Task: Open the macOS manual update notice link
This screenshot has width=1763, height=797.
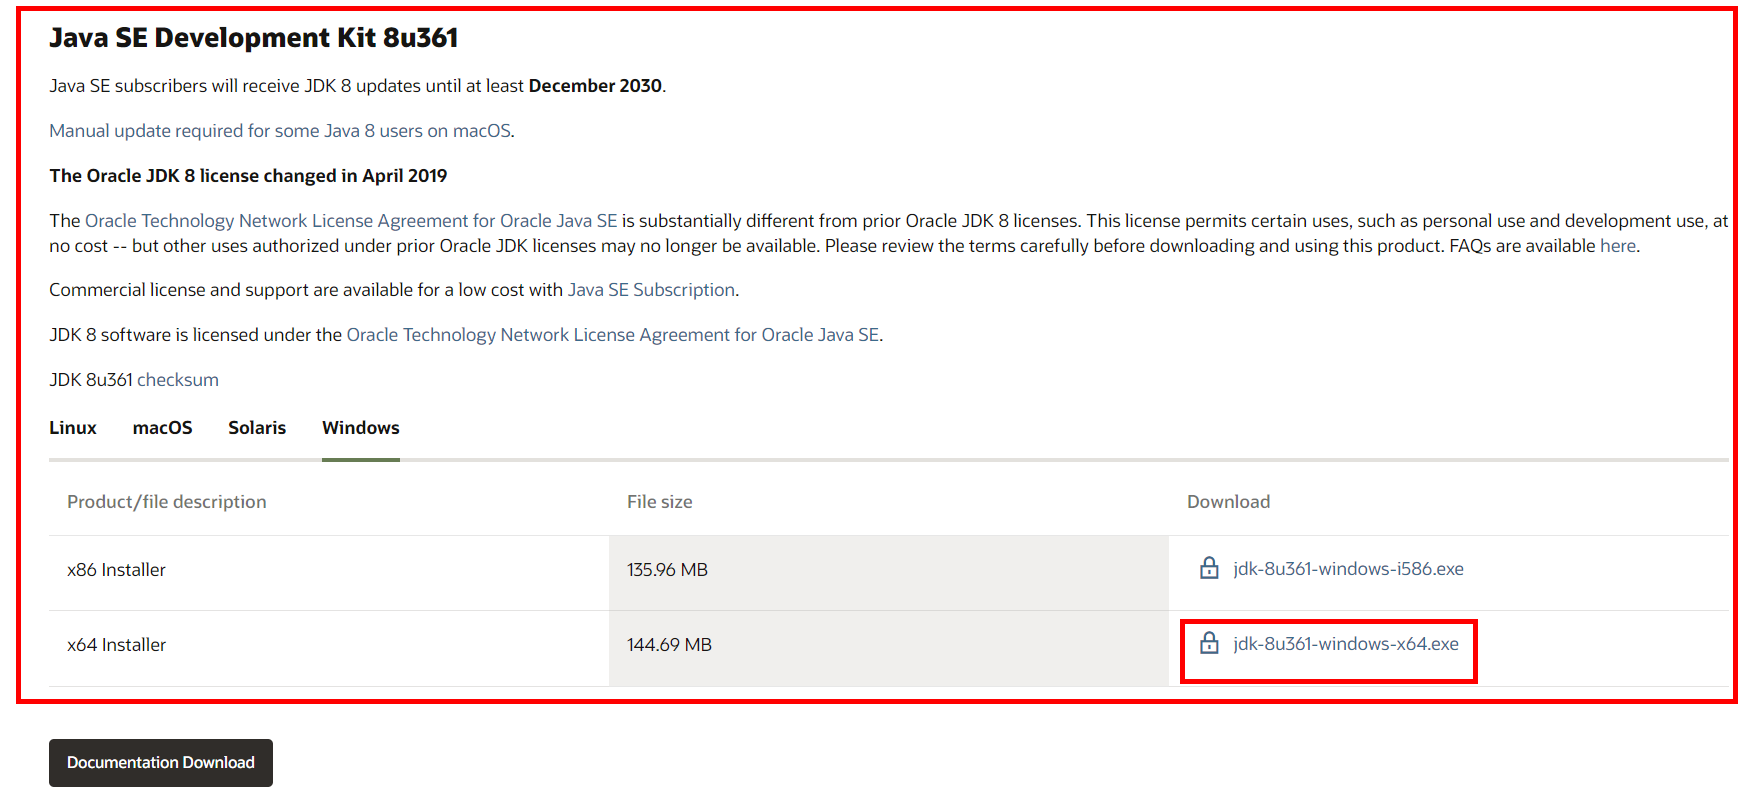Action: [280, 131]
